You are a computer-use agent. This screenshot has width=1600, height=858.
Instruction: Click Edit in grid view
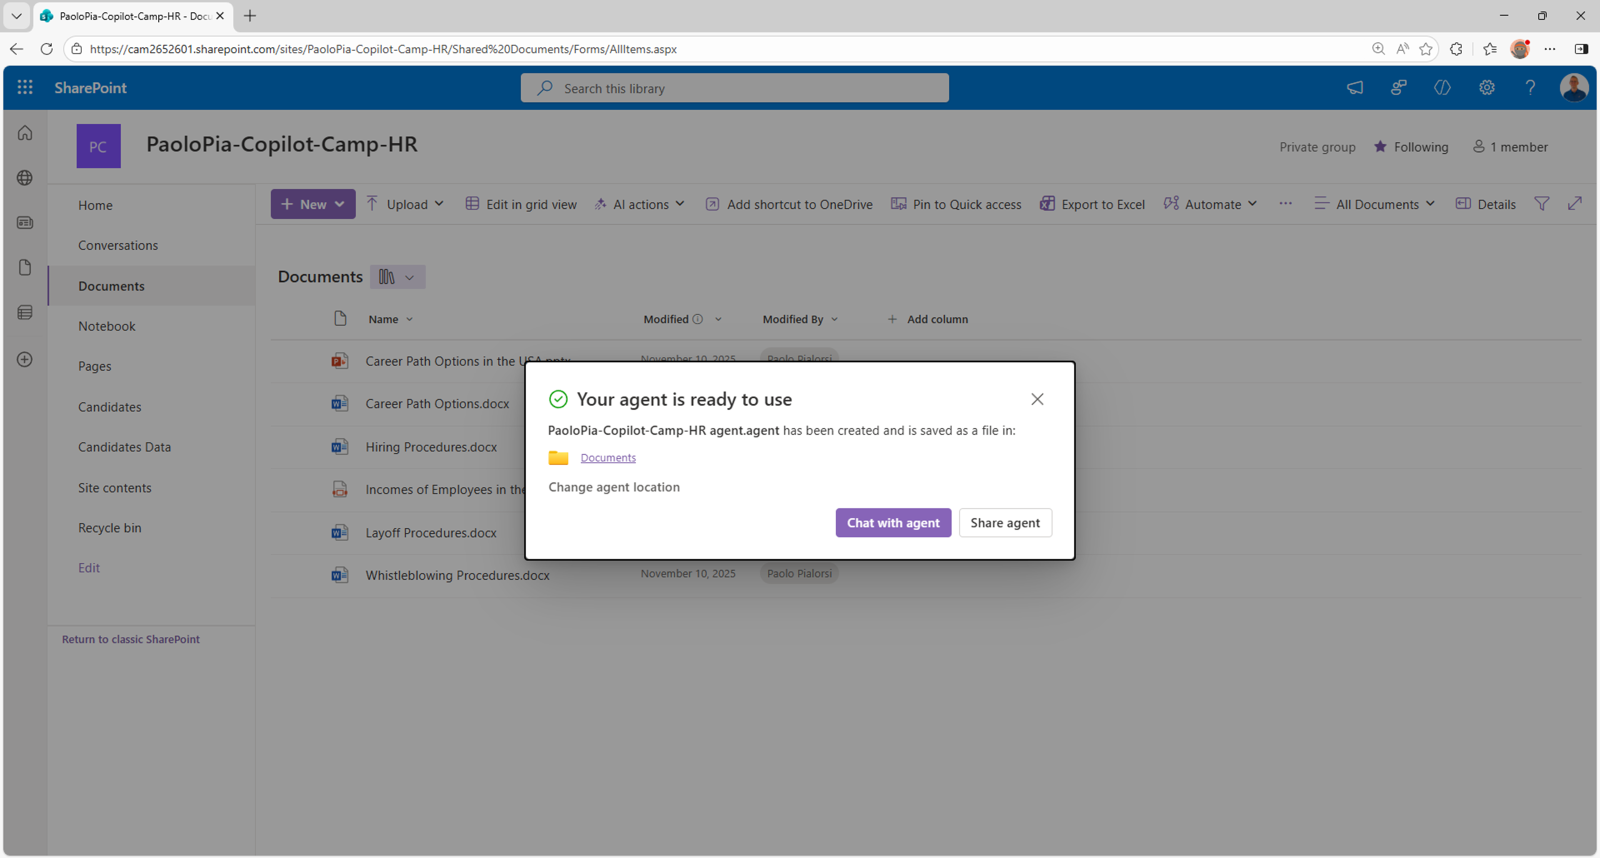point(521,204)
